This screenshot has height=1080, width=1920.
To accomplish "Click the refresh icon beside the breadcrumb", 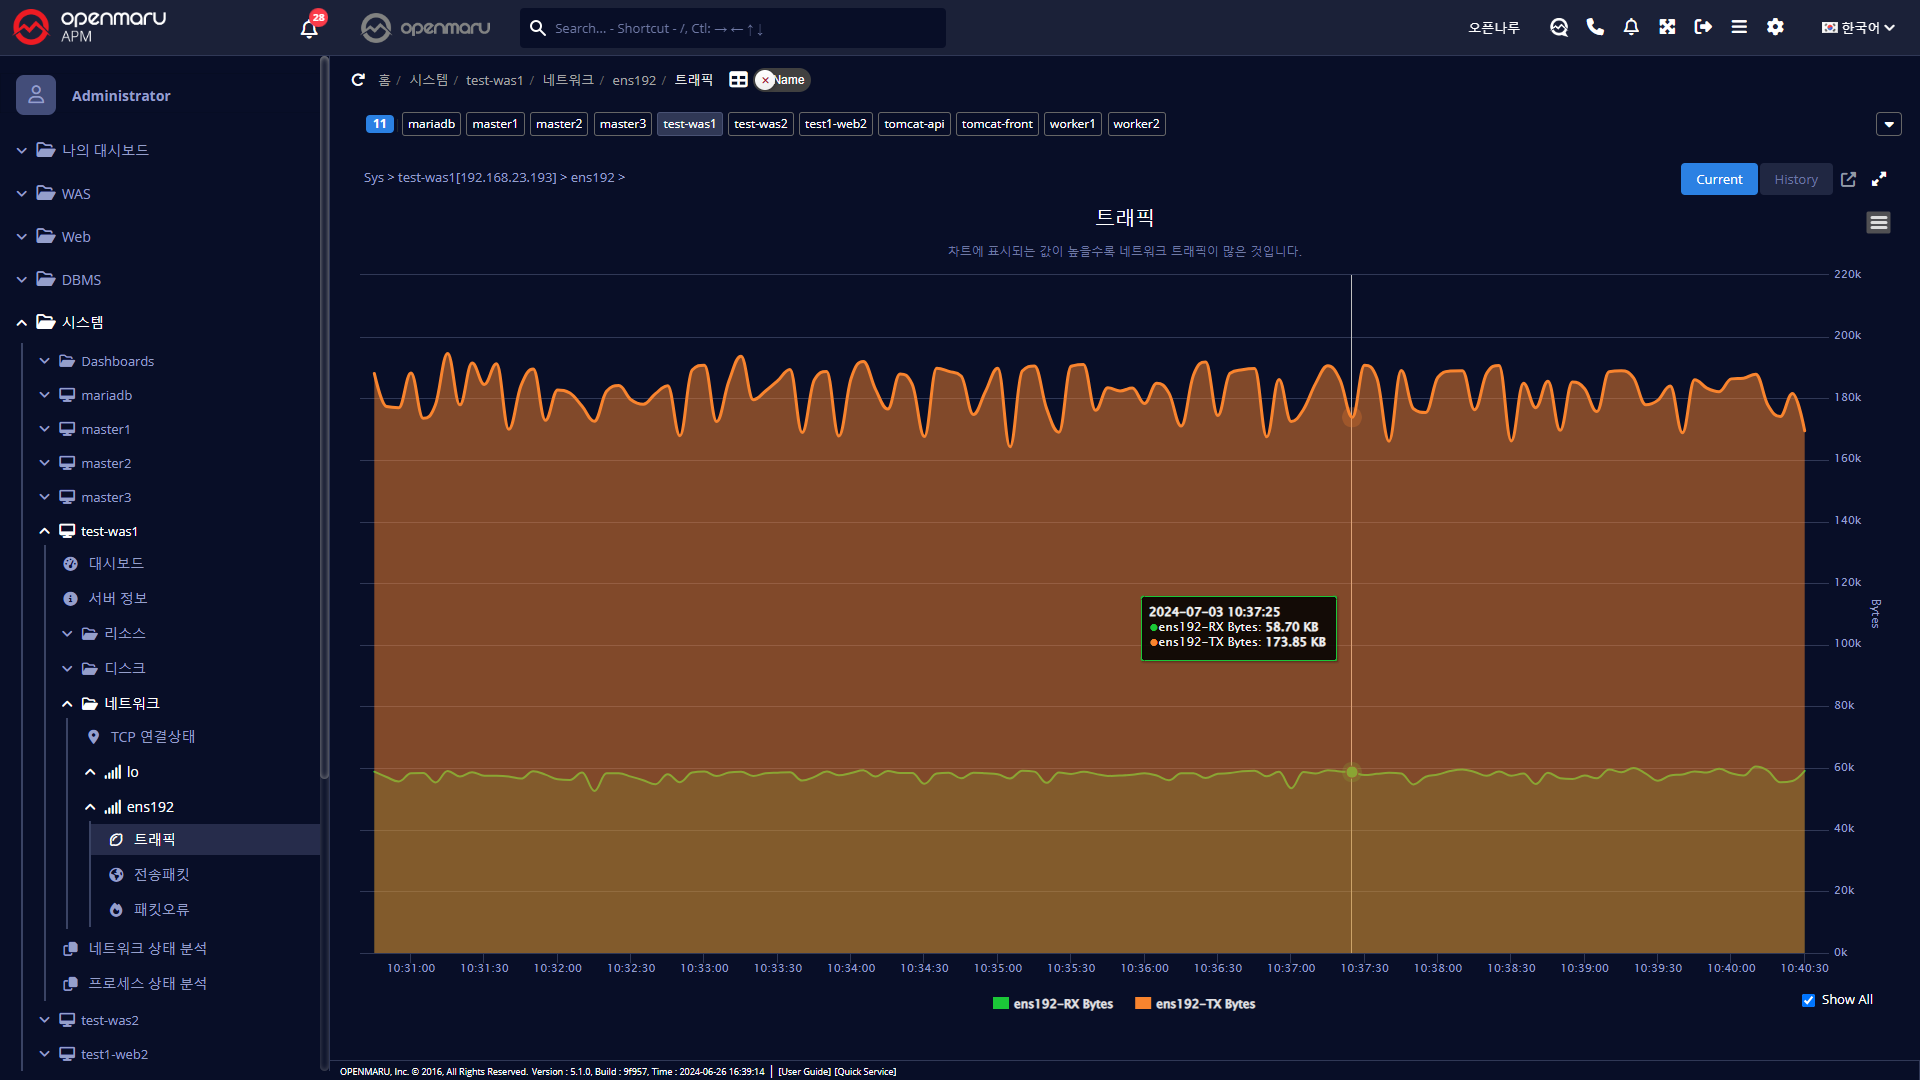I will pyautogui.click(x=358, y=80).
